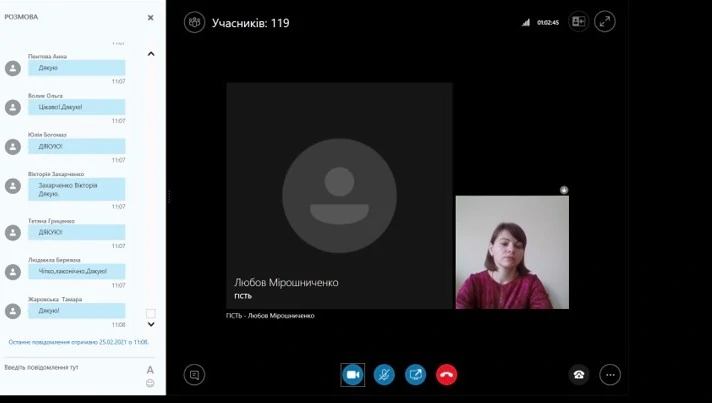712x403 pixels.
Task: Click the message input field
Action: [70, 368]
